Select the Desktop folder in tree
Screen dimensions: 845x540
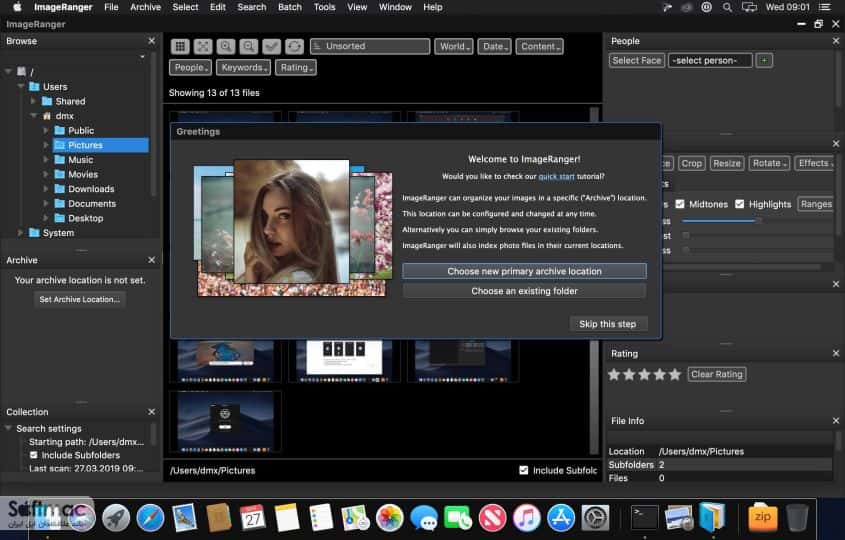click(x=85, y=218)
